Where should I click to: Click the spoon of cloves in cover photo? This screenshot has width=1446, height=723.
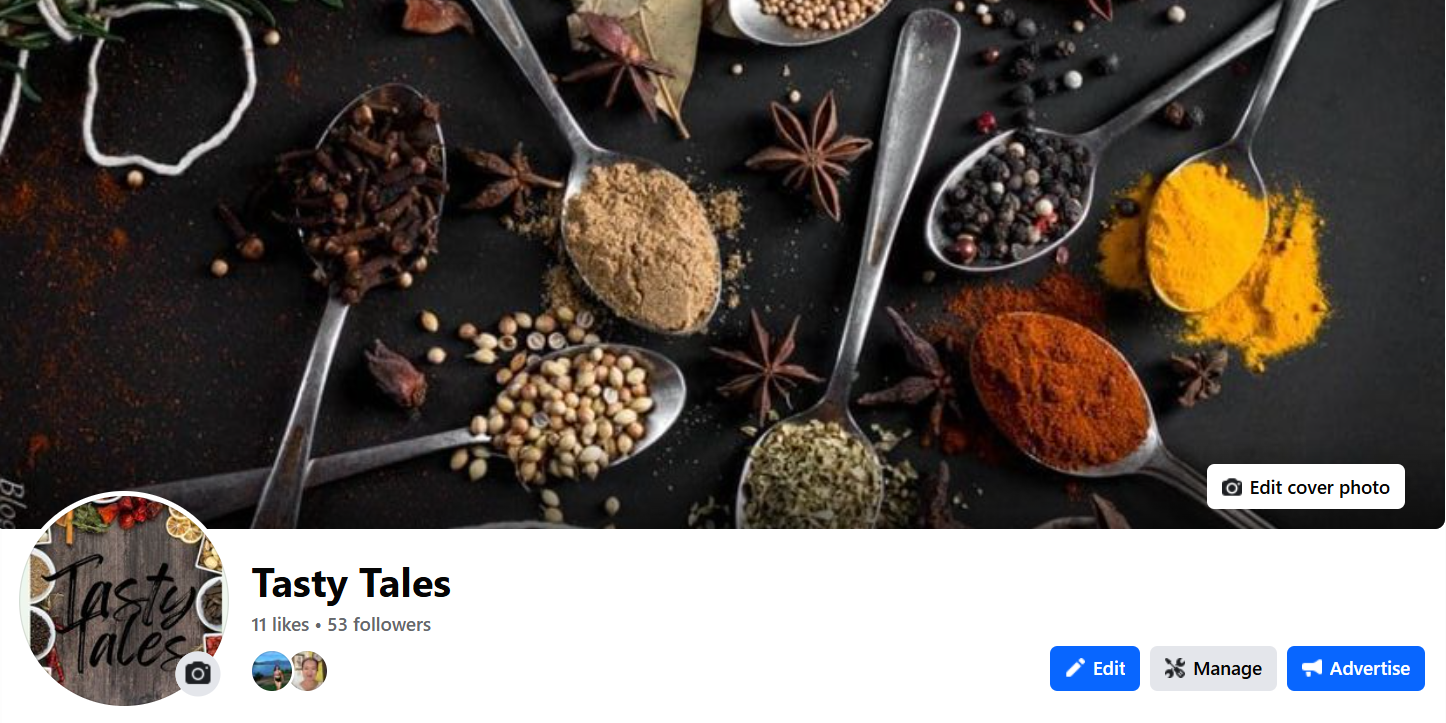pos(362,190)
